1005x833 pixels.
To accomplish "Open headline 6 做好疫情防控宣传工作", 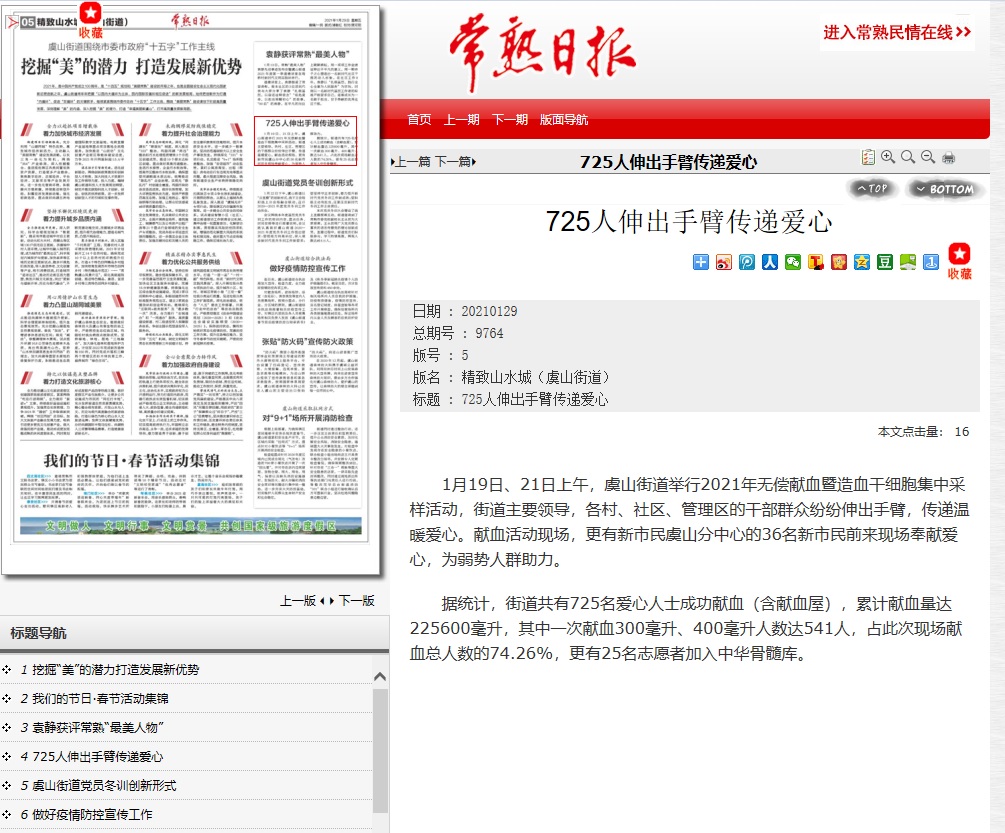I will pos(92,814).
